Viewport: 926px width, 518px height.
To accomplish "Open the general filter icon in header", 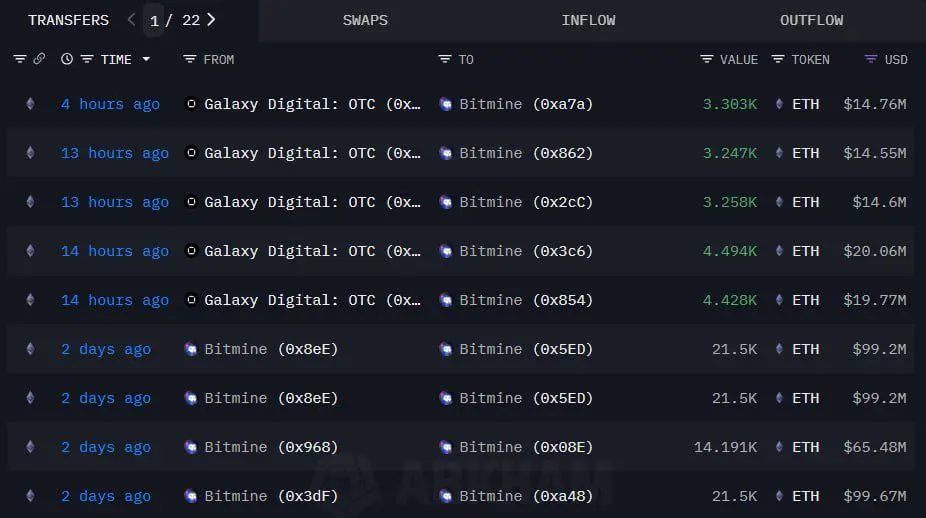I will click(20, 59).
